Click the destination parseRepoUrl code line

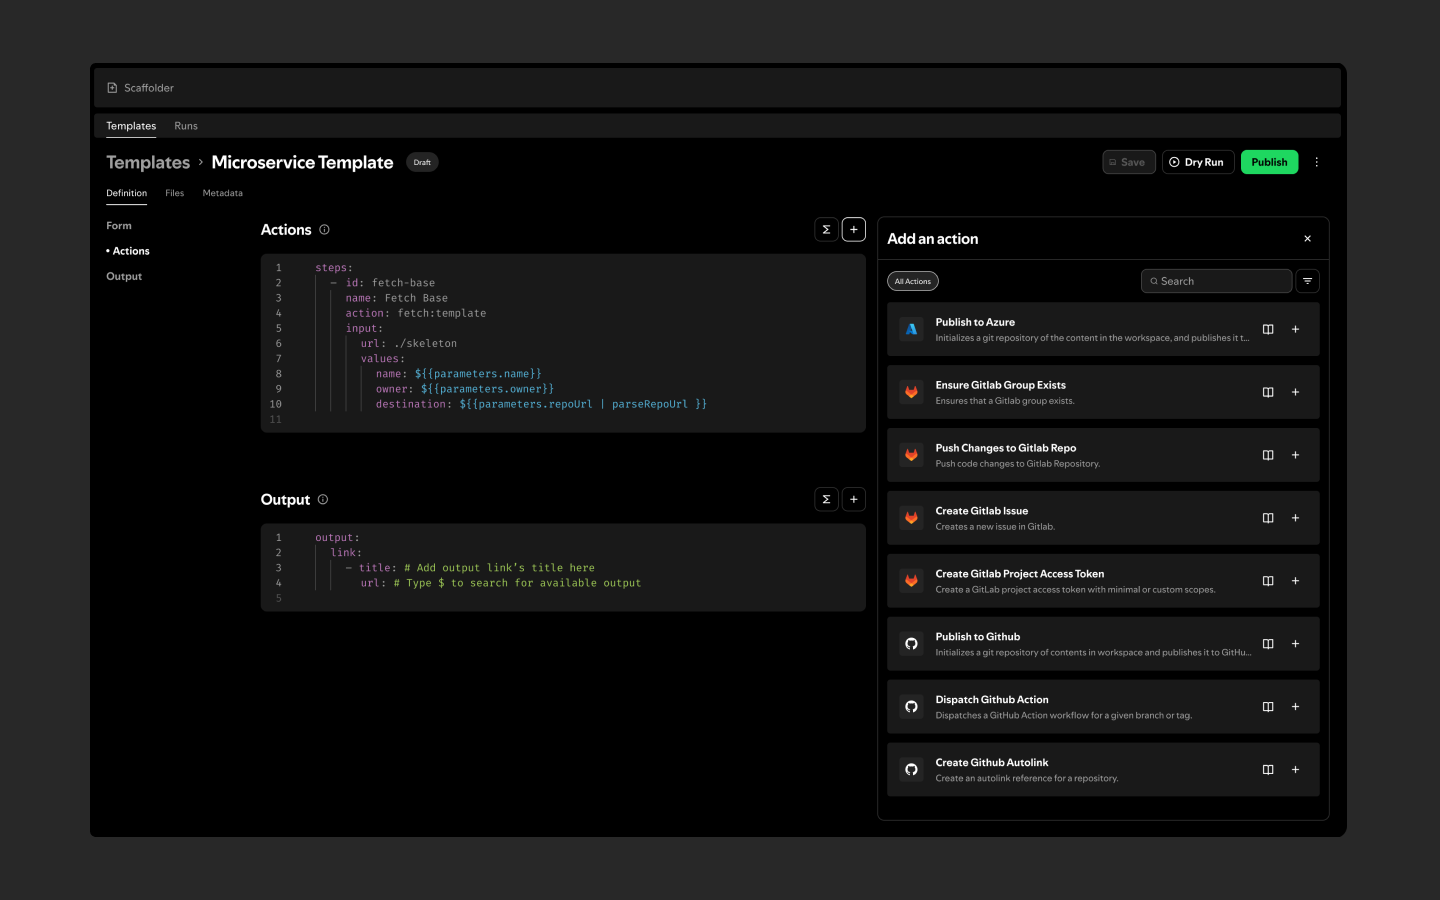[541, 404]
